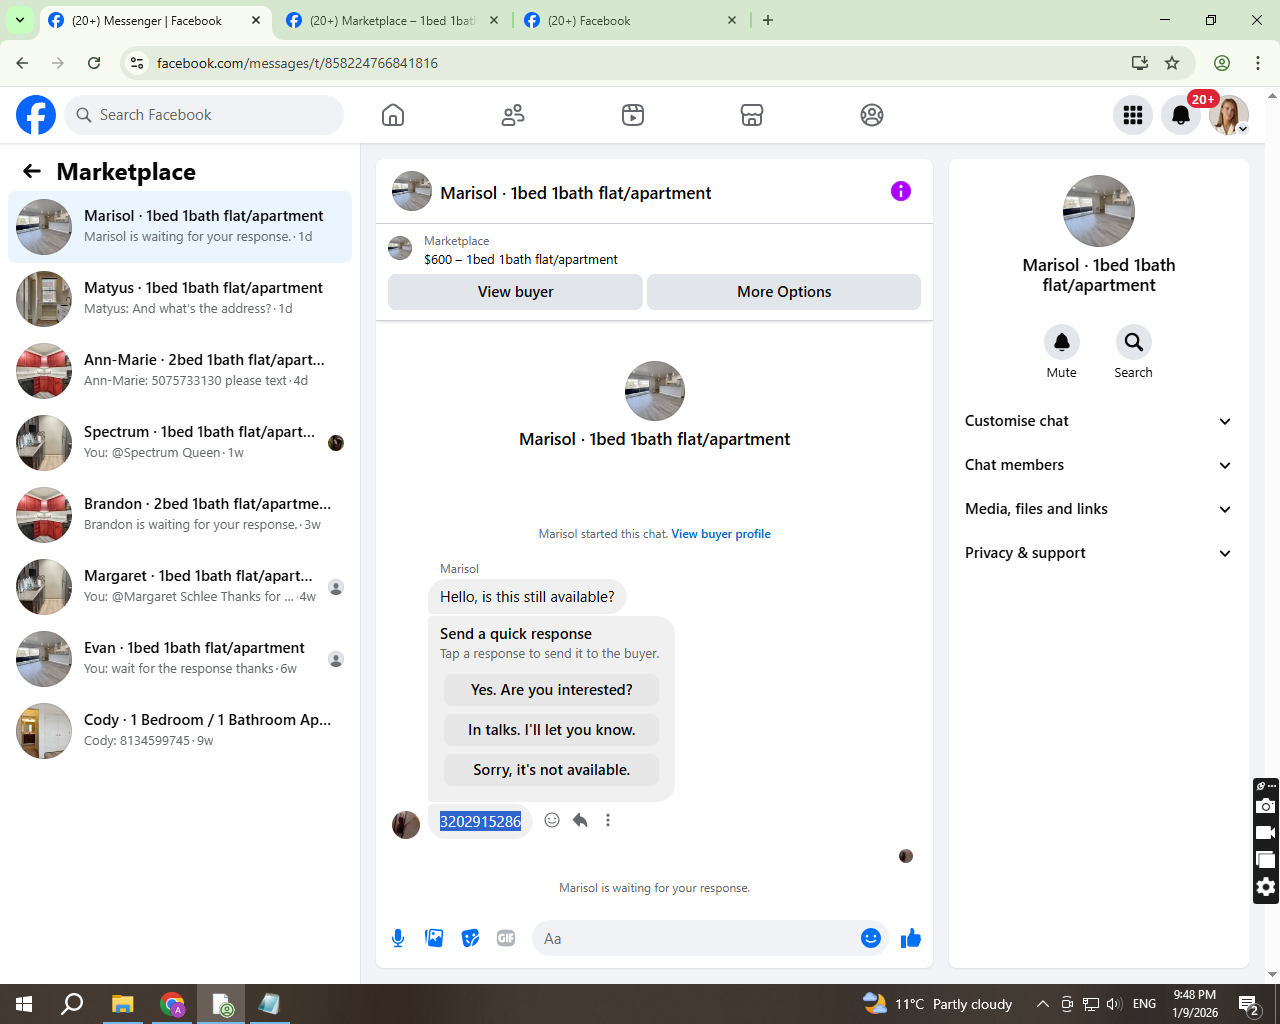Open the notifications bell with 20+ badge

1181,115
